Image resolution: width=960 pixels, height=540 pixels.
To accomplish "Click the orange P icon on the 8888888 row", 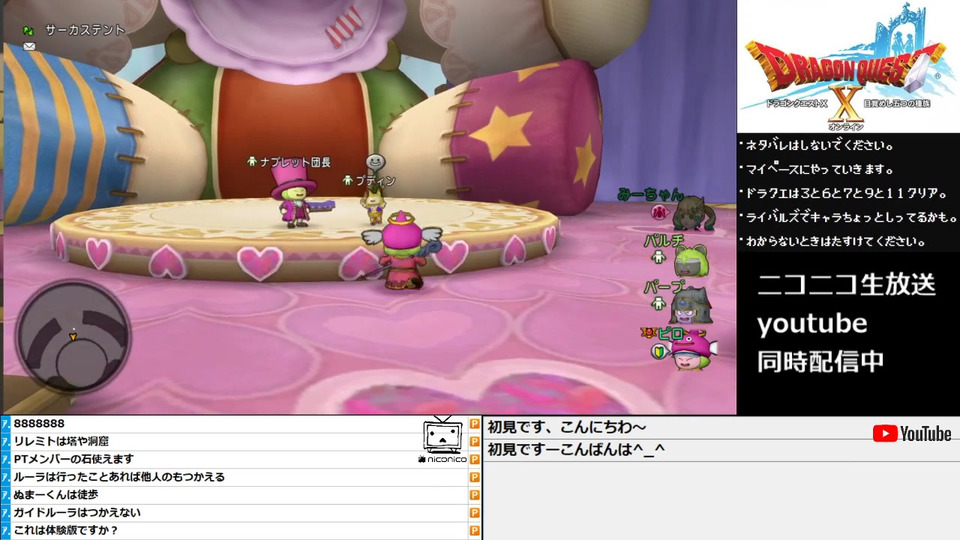I will 474,424.
